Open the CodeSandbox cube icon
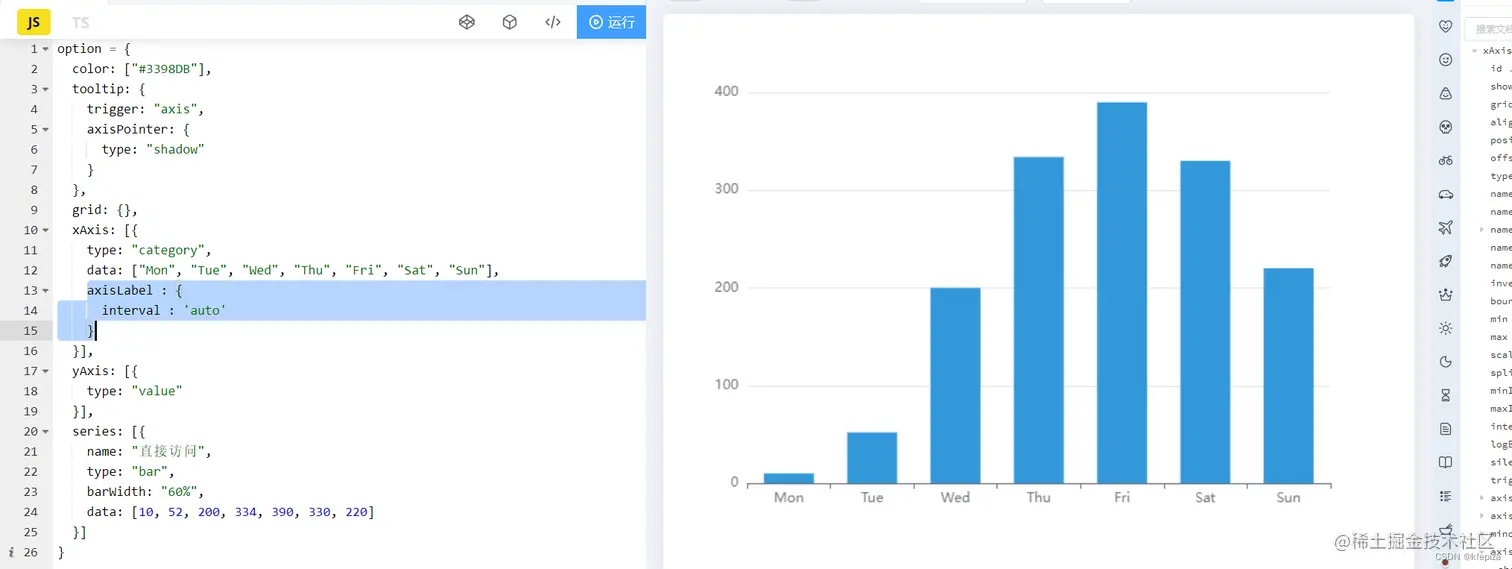Screen dimensions: 1512x569 click(x=510, y=22)
